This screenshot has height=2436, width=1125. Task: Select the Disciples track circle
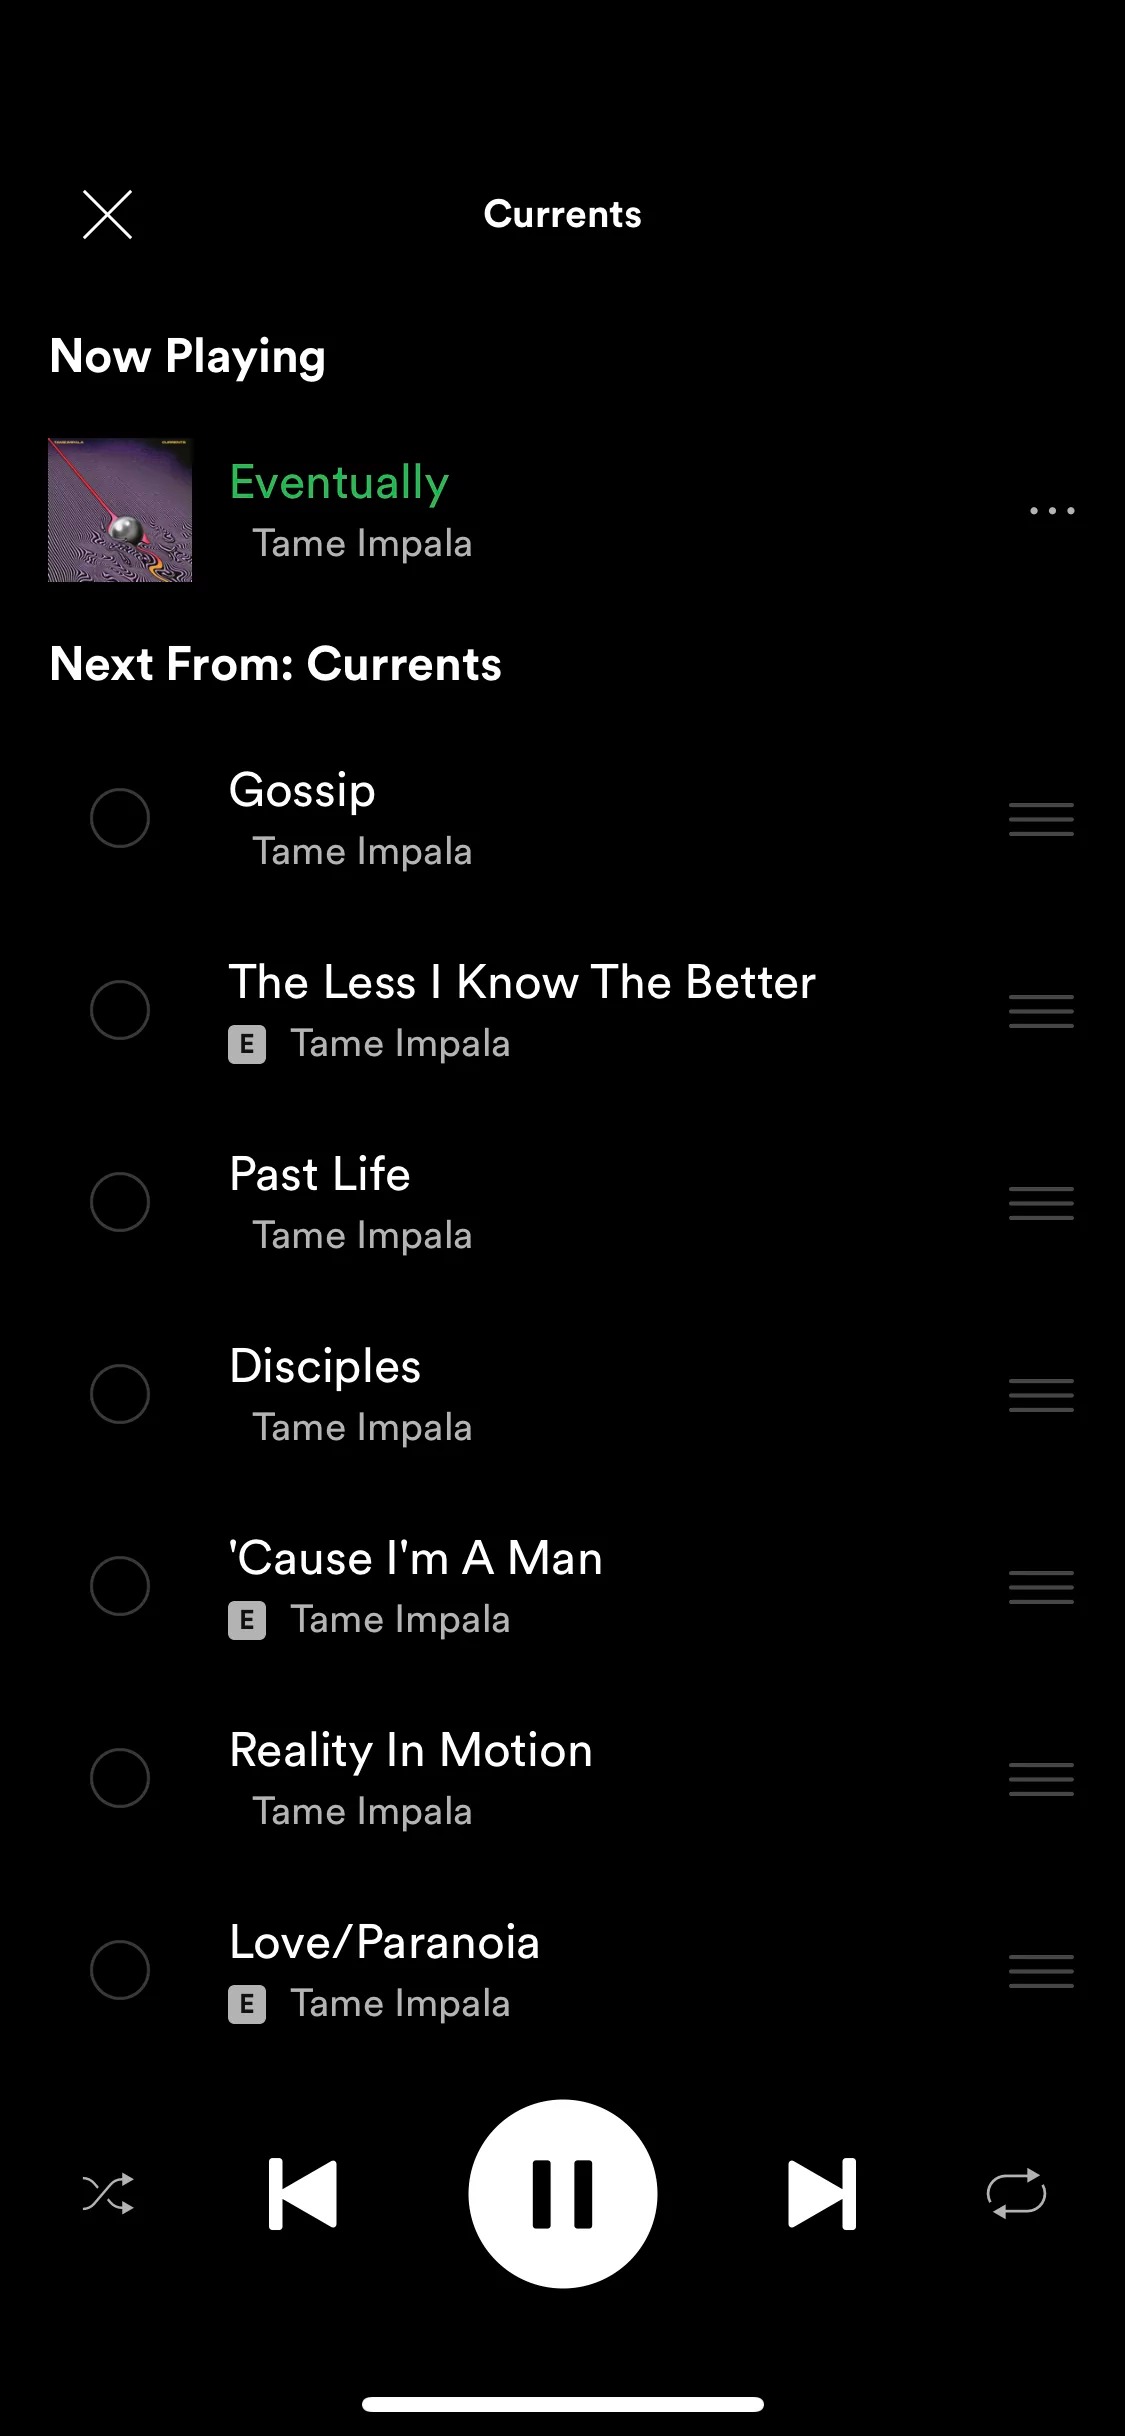(x=120, y=1394)
